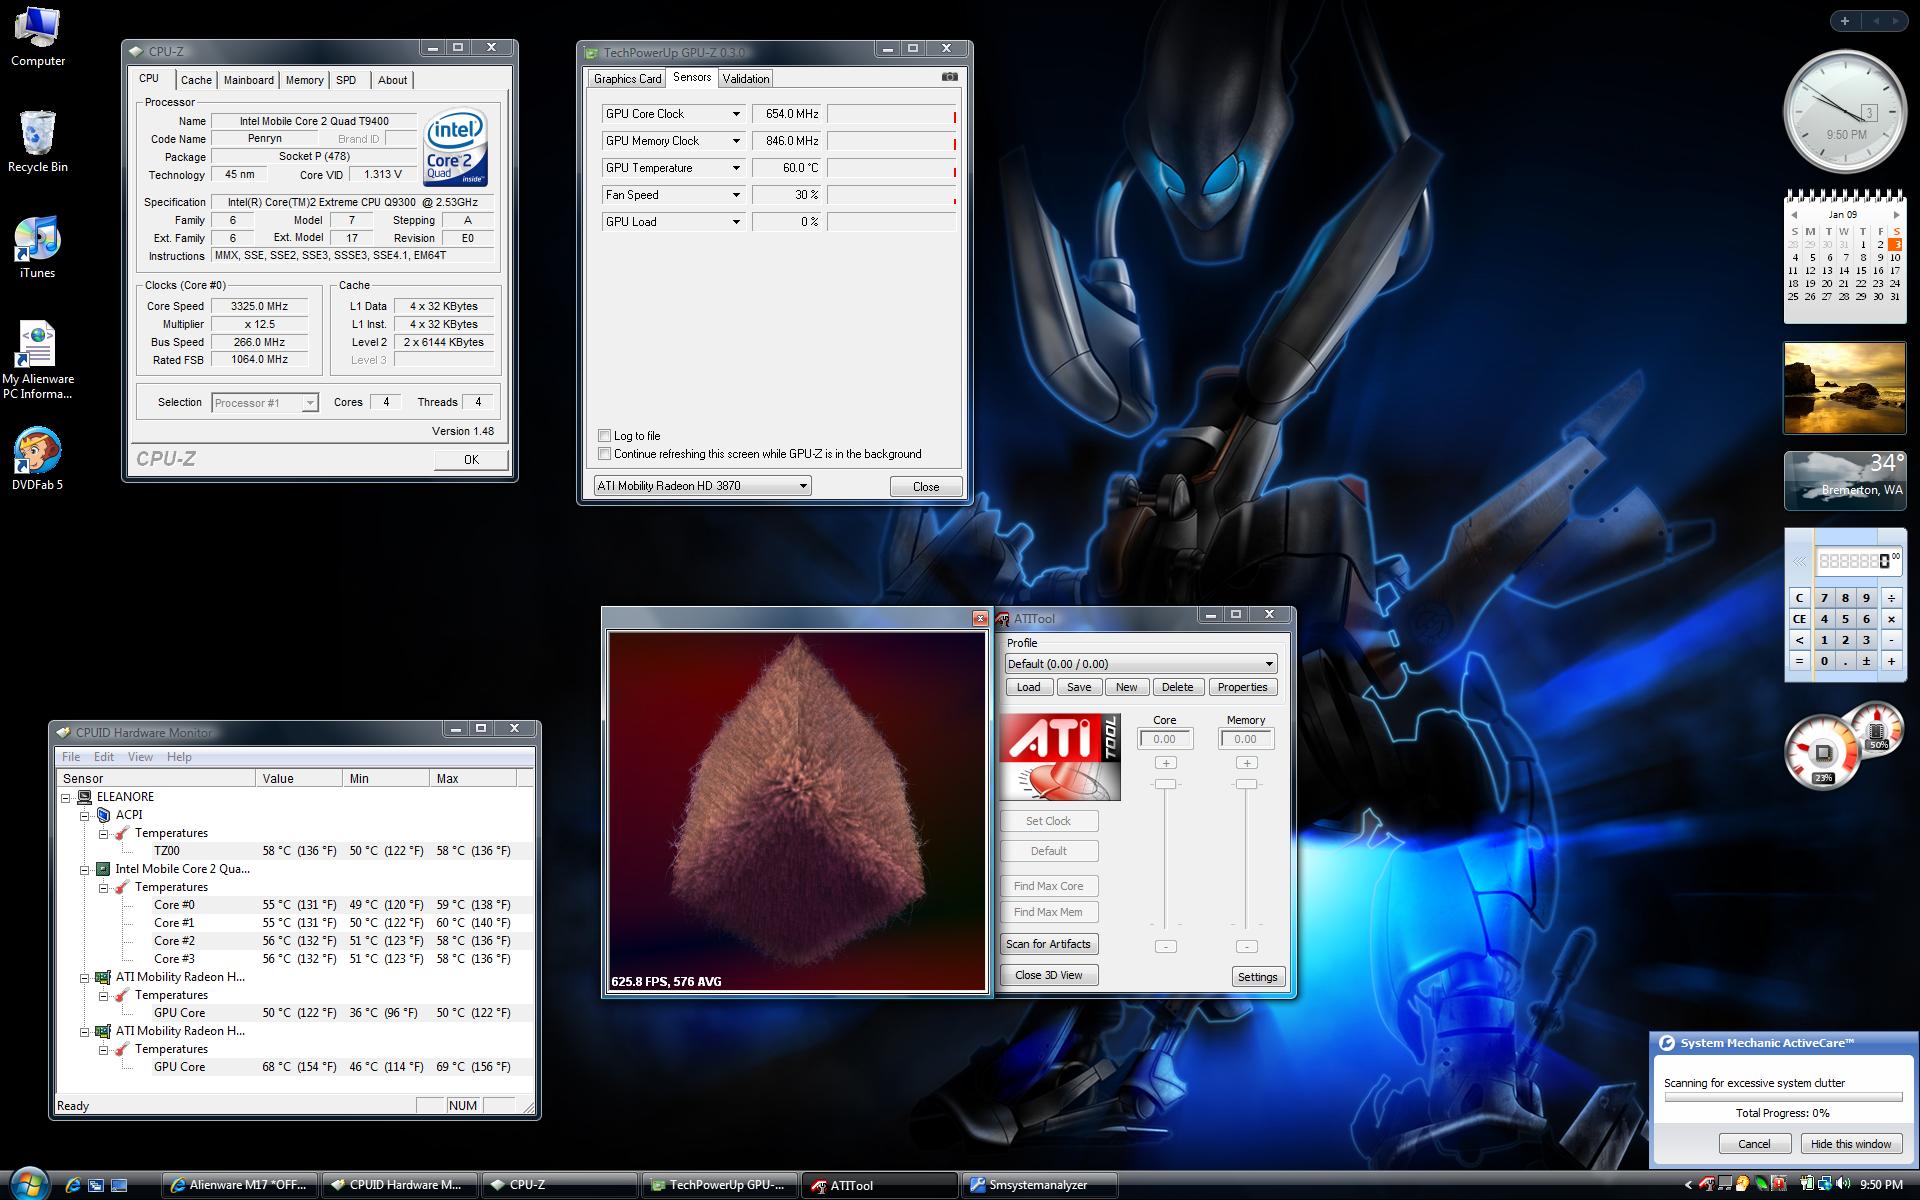Open Hardware Monitor File menu
Image resolution: width=1920 pixels, height=1200 pixels.
[71, 757]
